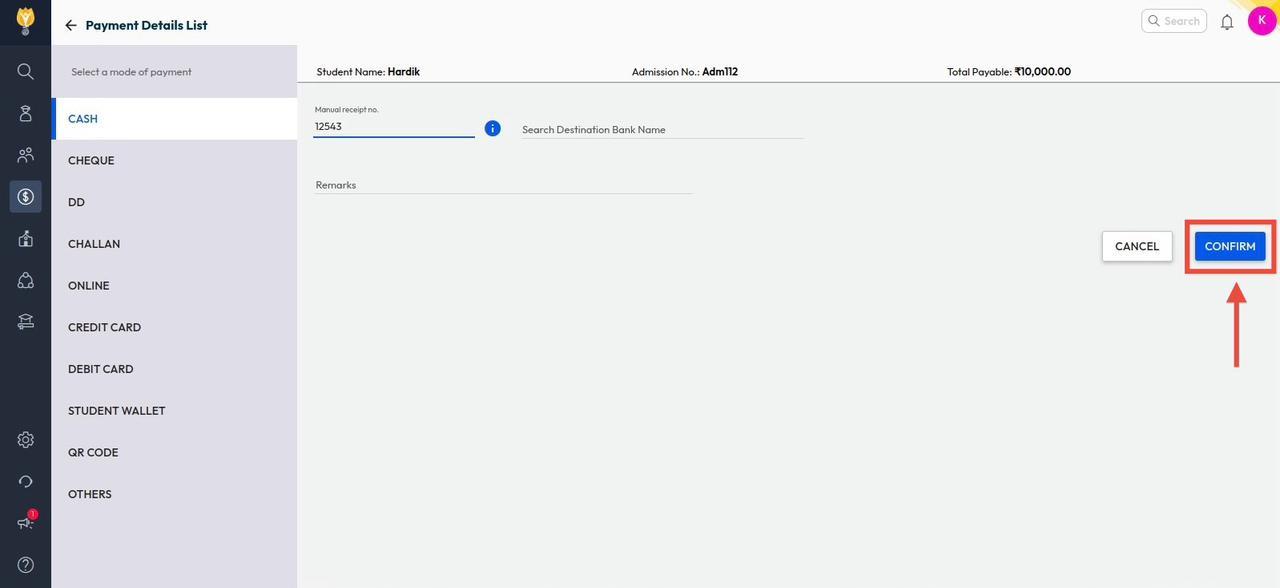
Task: Select CHEQUE payment mode
Action: [91, 161]
